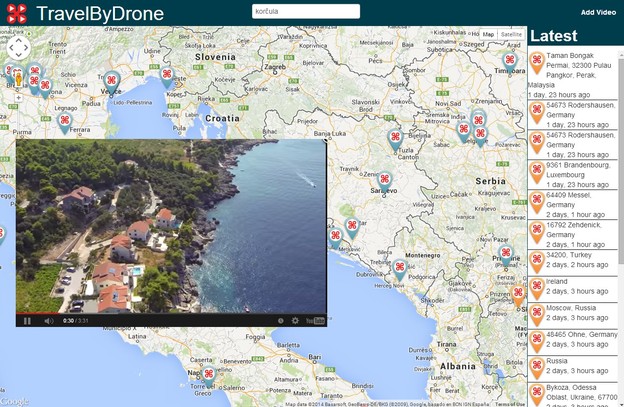Click the drone marker near Metković coast

point(335,238)
